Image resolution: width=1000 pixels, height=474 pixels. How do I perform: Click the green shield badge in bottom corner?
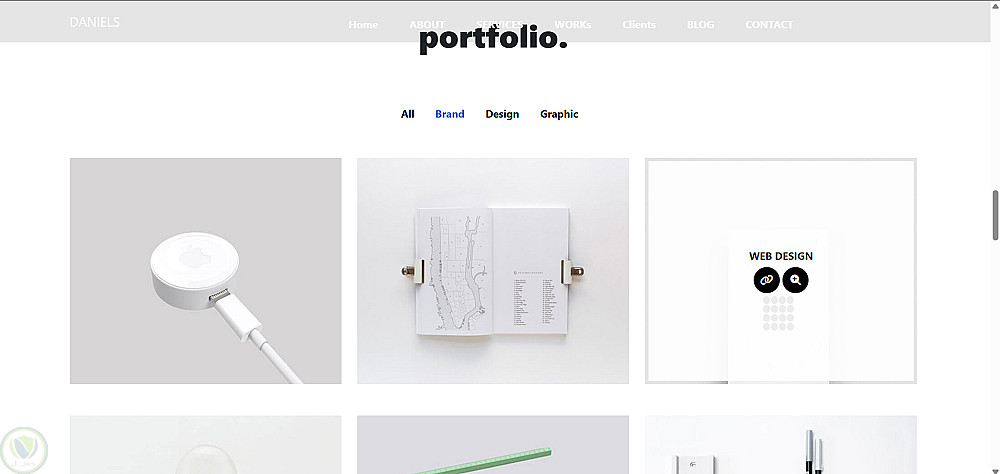coord(24,450)
